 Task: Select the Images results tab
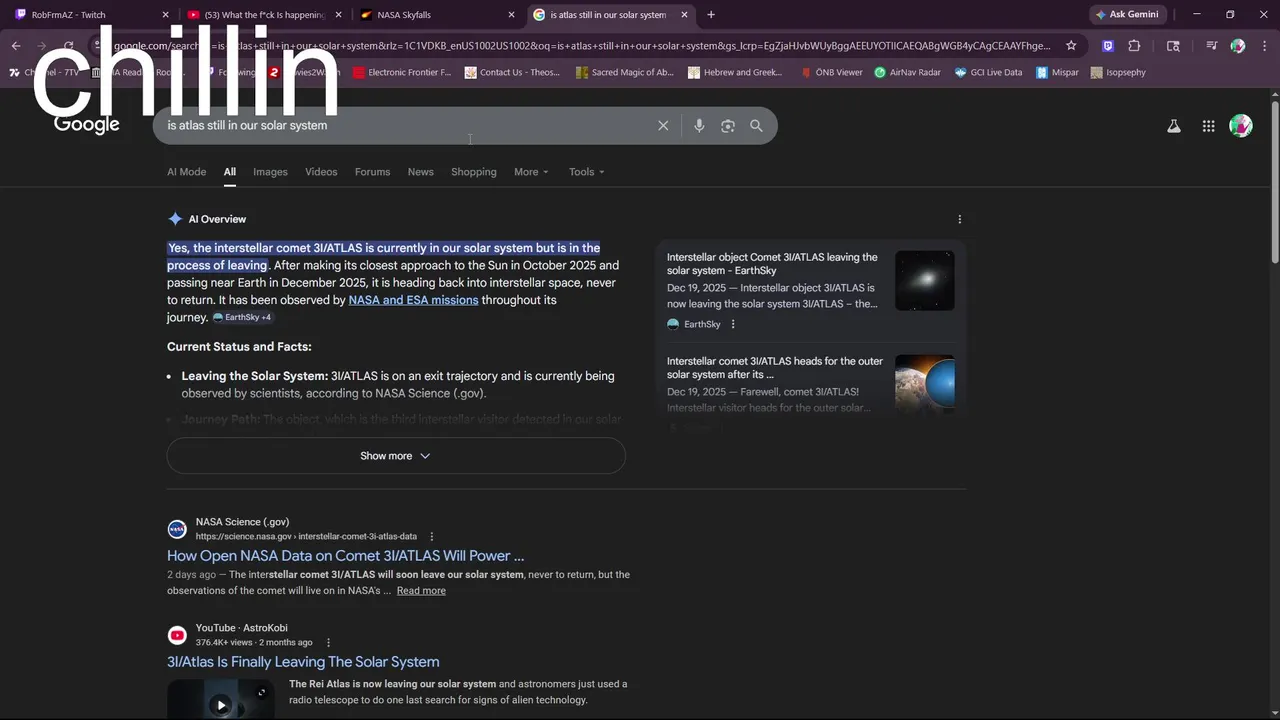tap(270, 172)
